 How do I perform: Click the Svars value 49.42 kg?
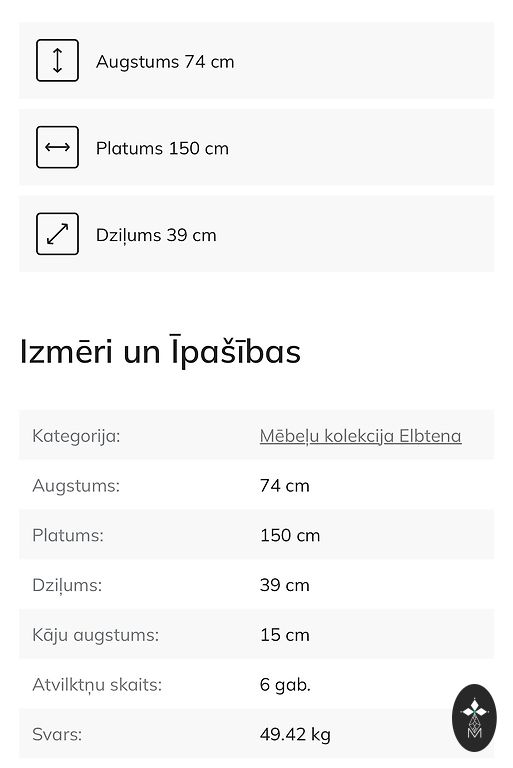pos(295,734)
